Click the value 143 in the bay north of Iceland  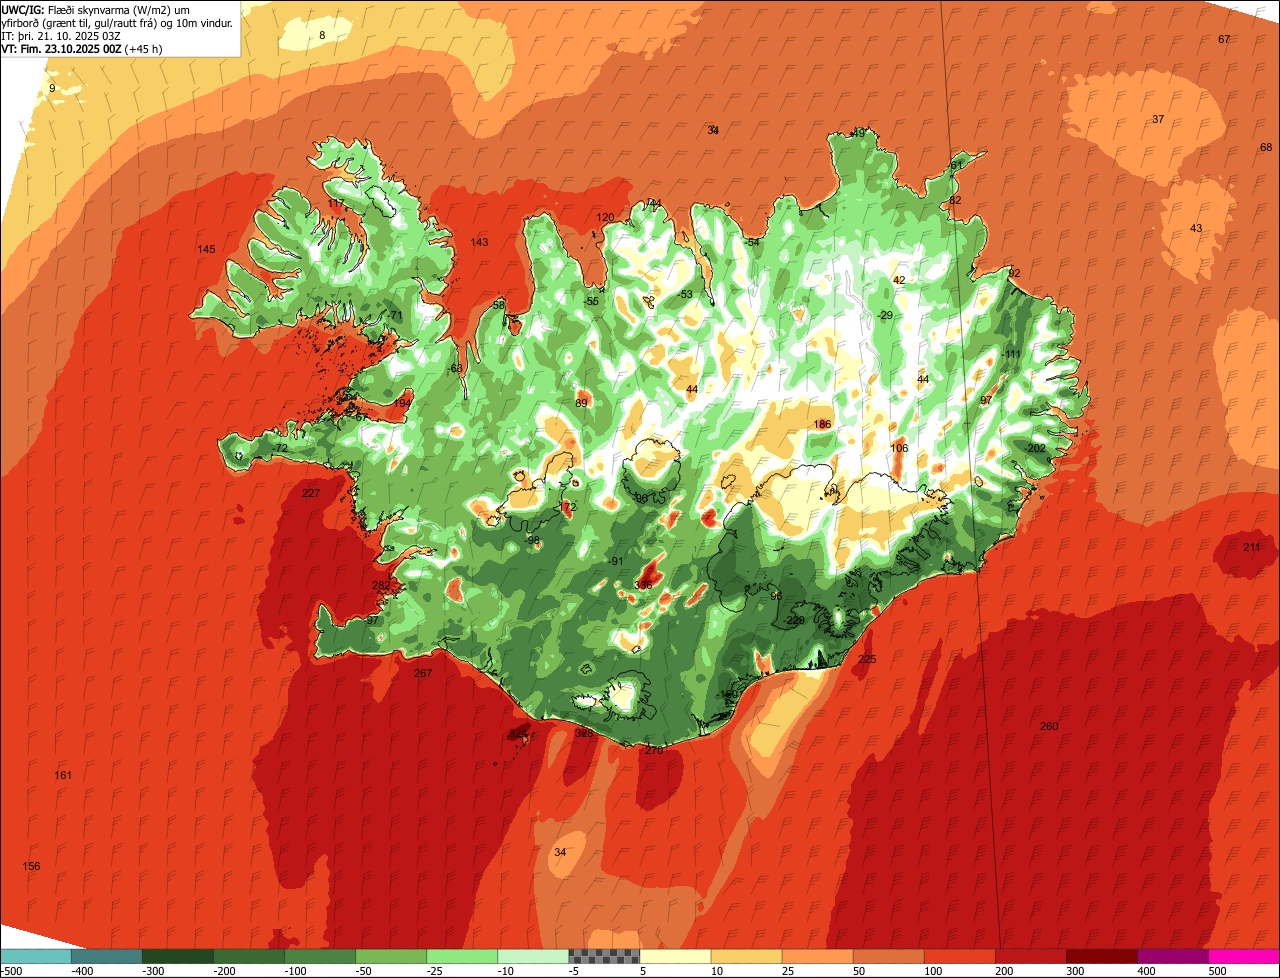click(480, 243)
